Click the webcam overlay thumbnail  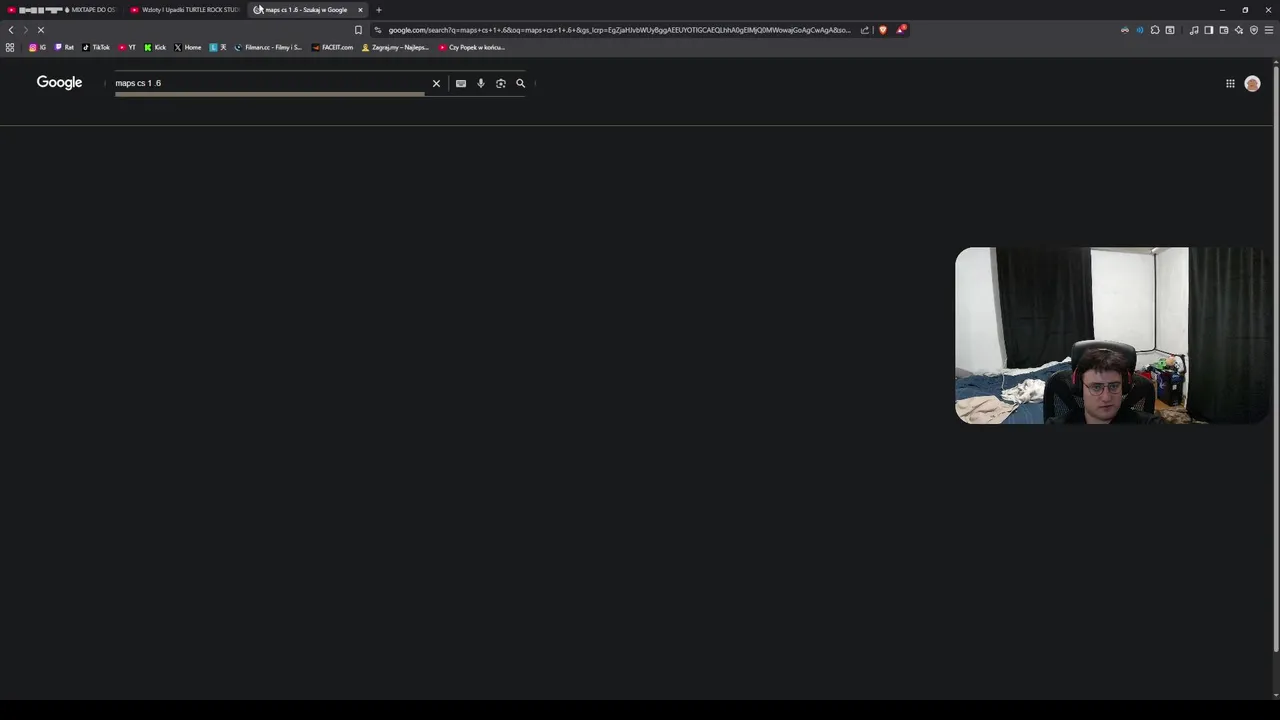tap(1111, 335)
